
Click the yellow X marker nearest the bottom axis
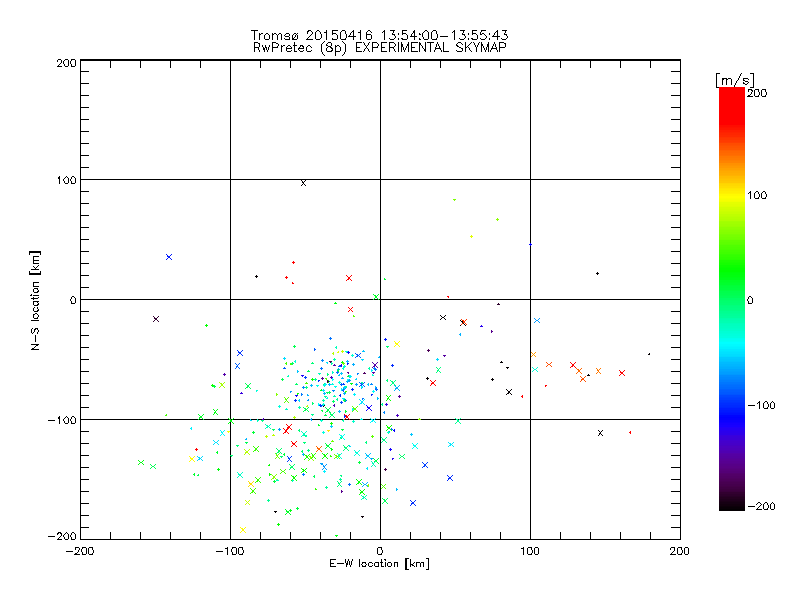coord(243,530)
